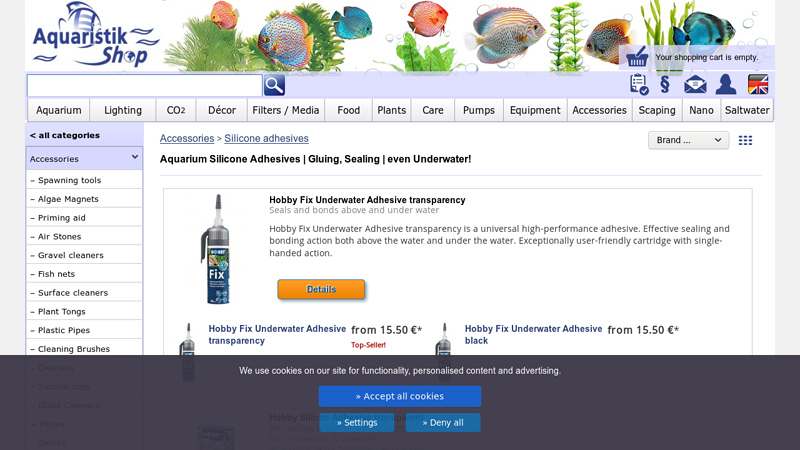Viewport: 800px width, 450px height.
Task: Open Hobby Fix Underwater Adhesive transparency variant link
Action: pyautogui.click(x=277, y=335)
